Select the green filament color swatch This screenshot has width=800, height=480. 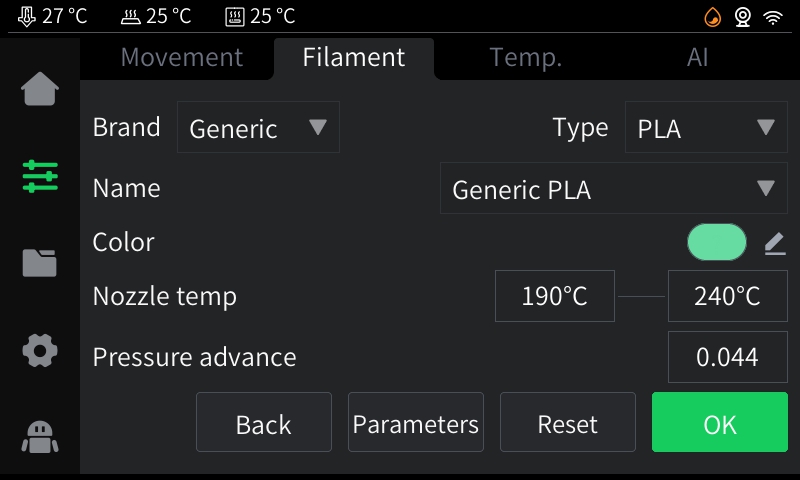pyautogui.click(x=716, y=242)
